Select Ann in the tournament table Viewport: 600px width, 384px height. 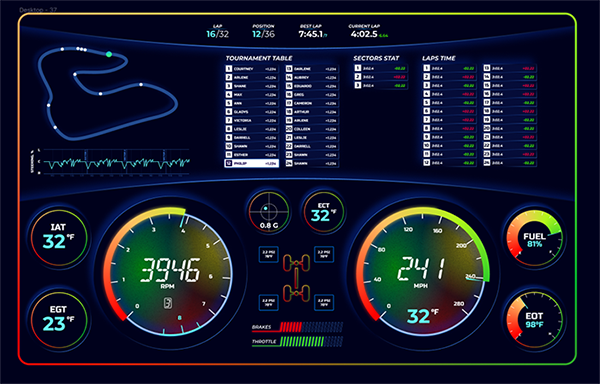[251, 103]
